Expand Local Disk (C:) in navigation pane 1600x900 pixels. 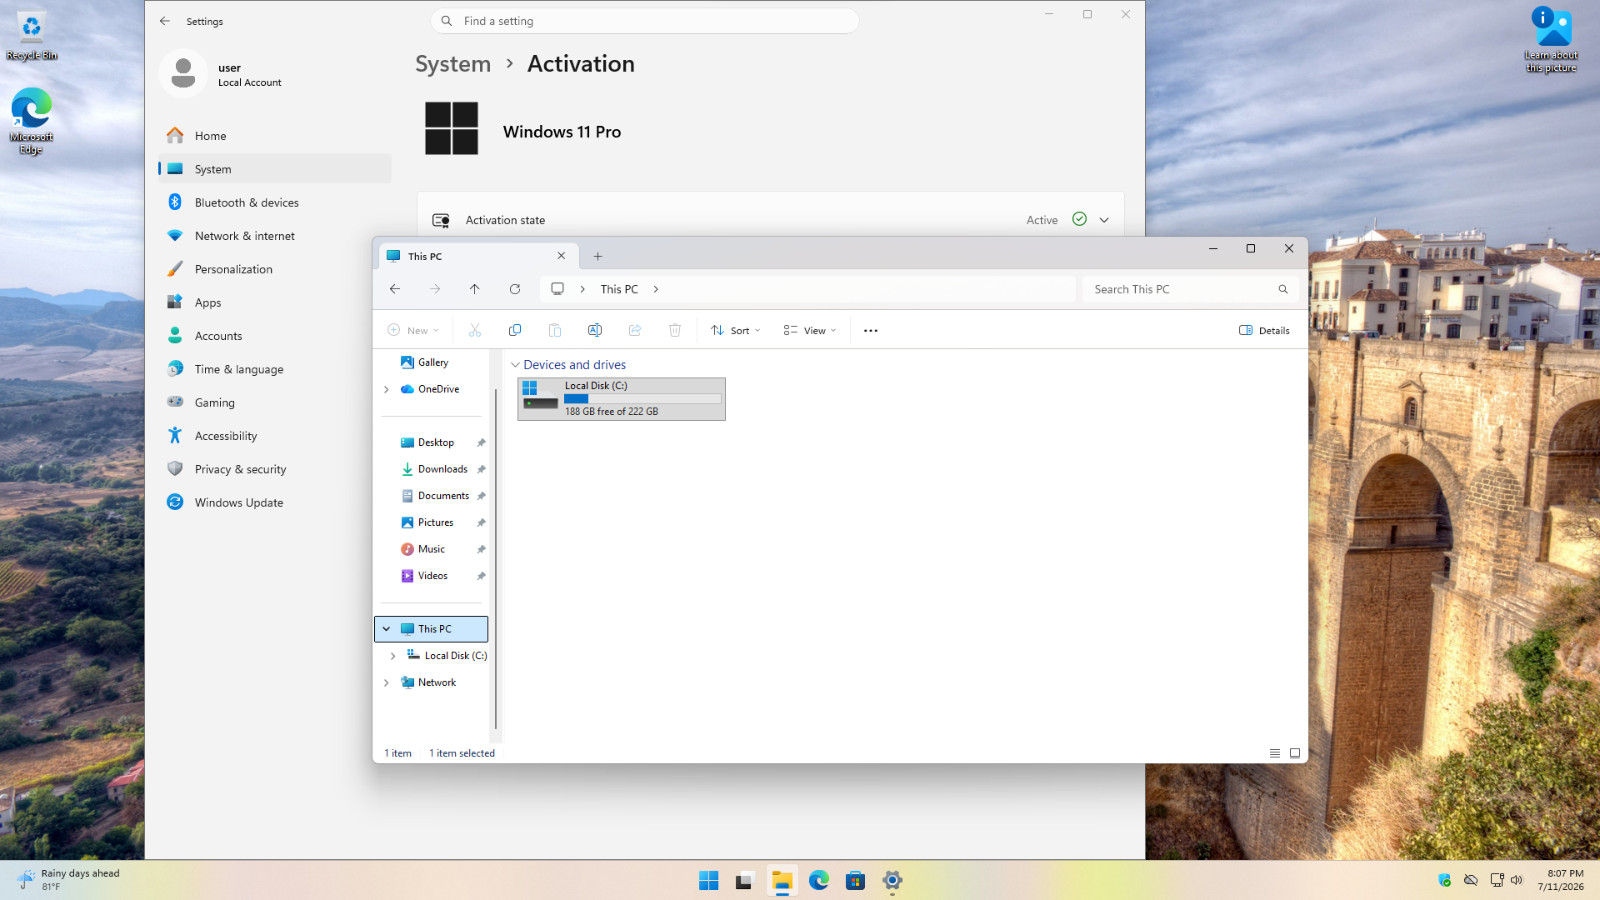[x=393, y=656]
